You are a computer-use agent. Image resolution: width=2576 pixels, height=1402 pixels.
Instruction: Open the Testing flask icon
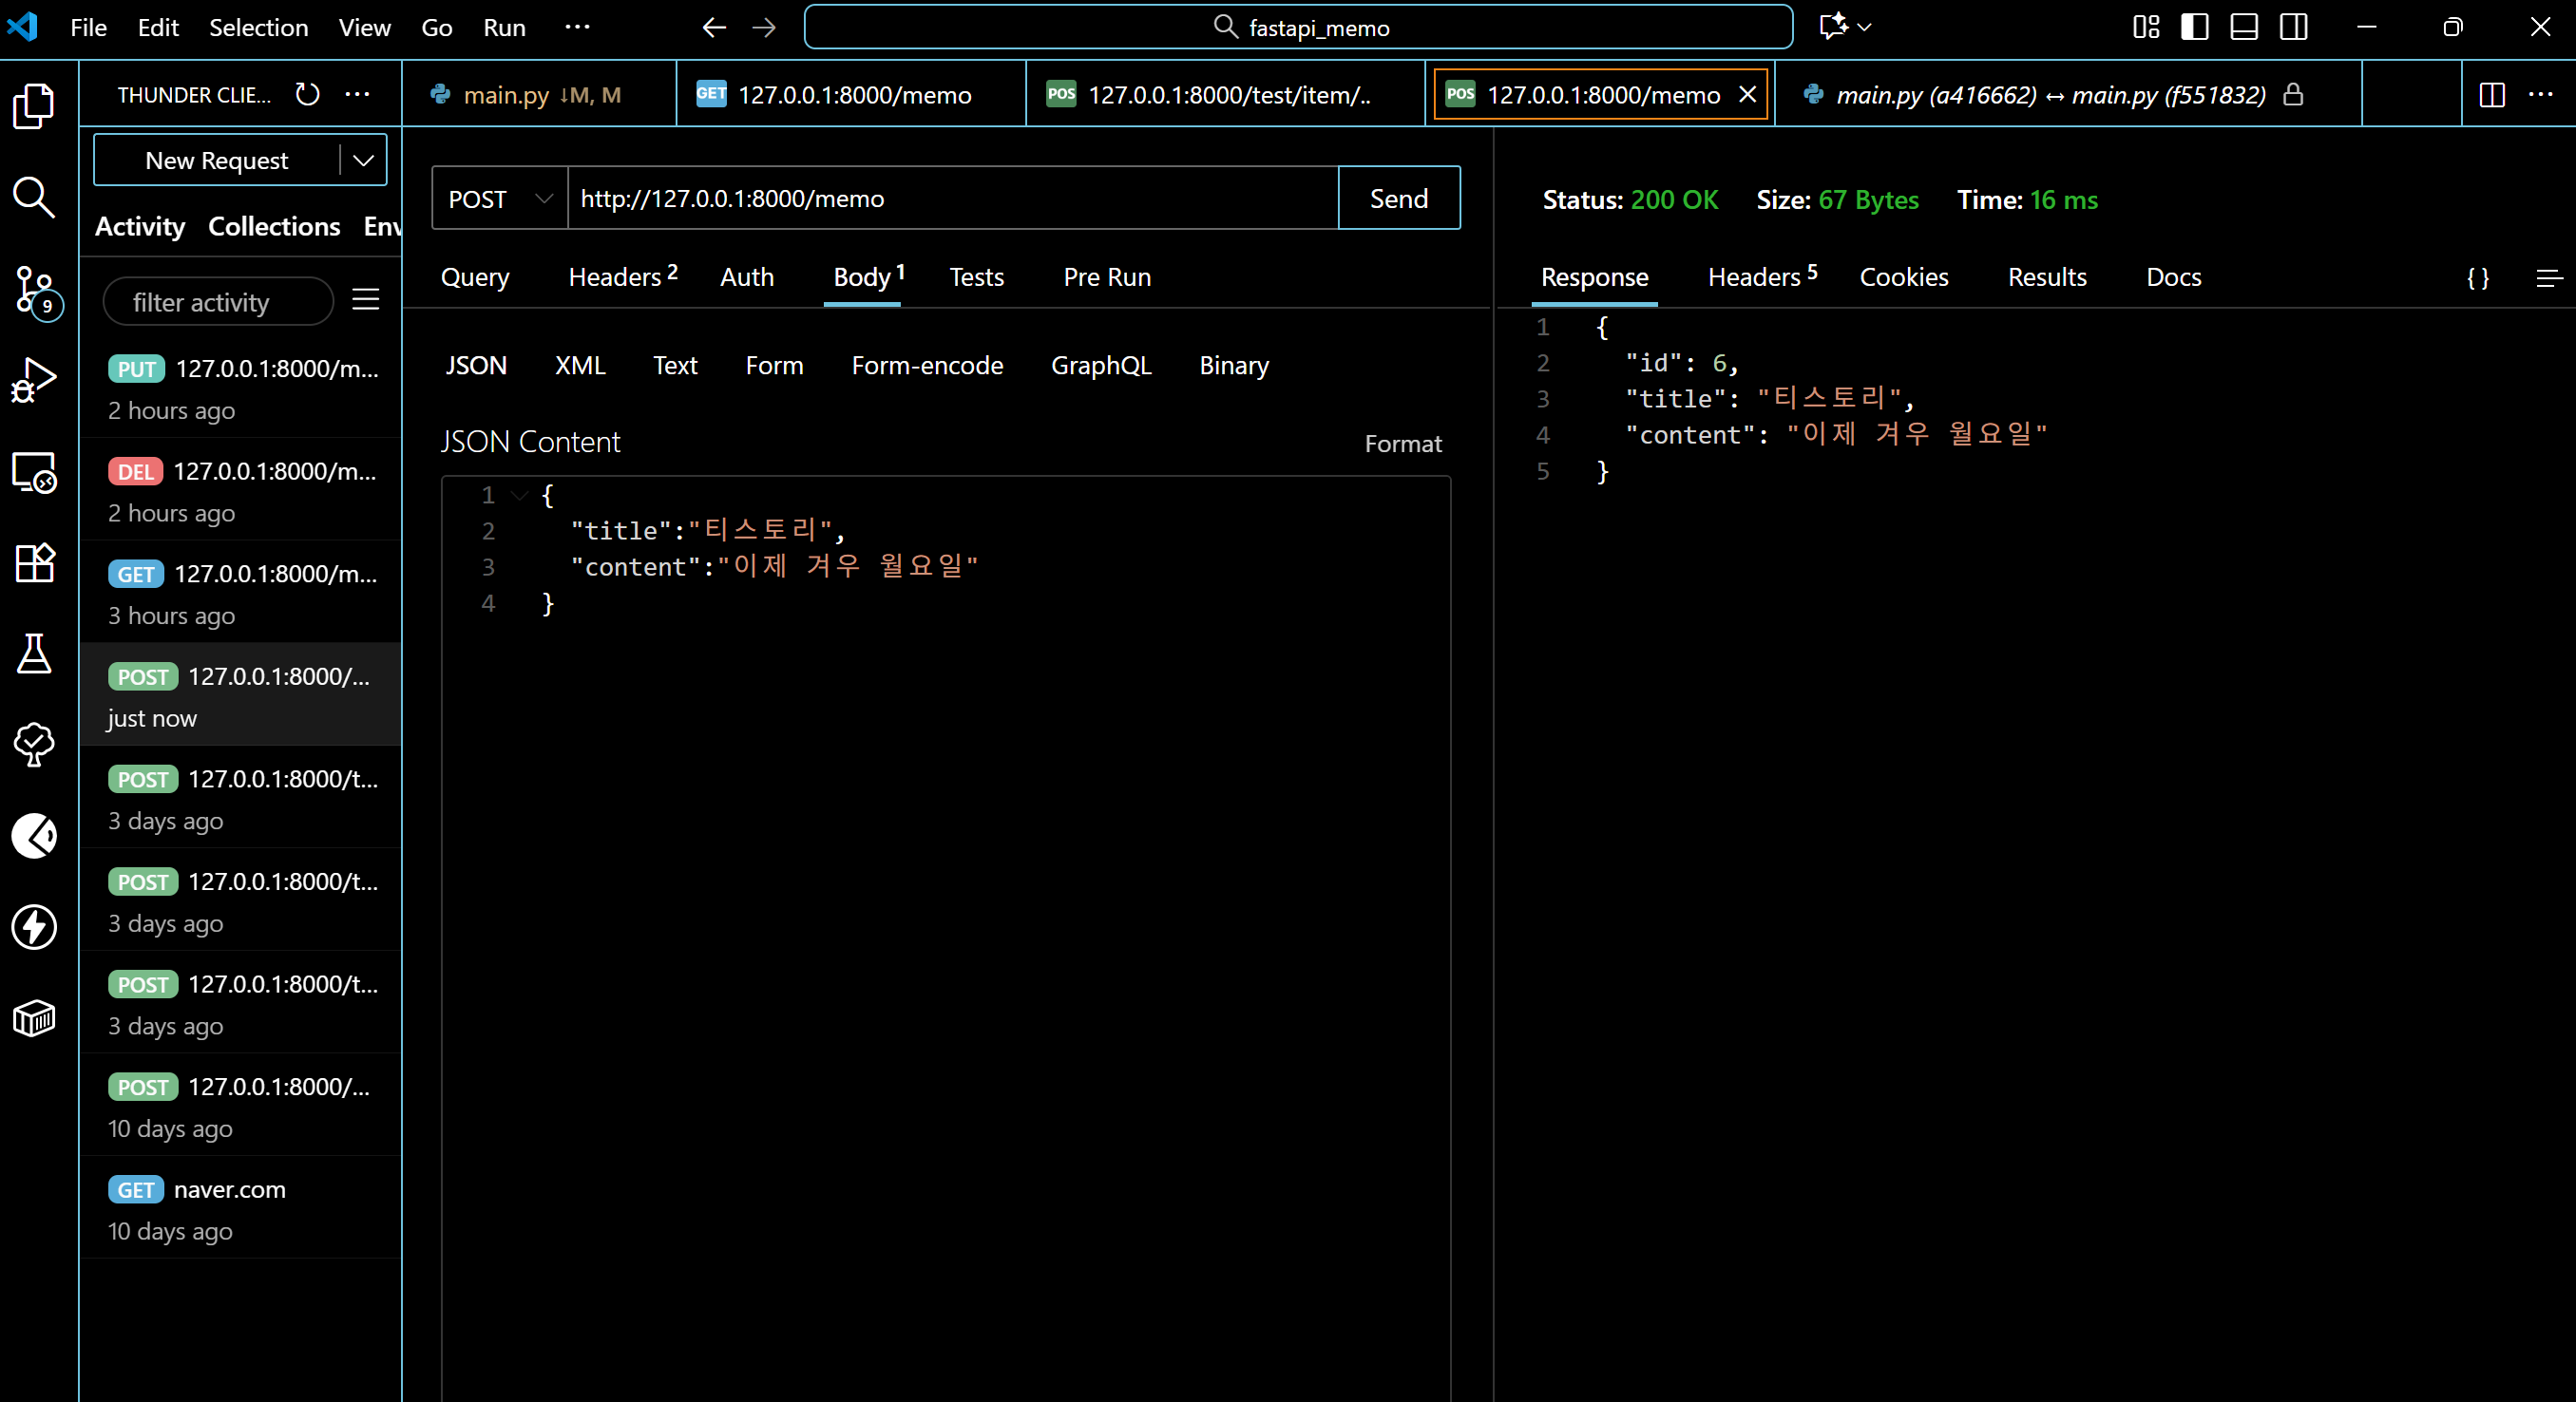[x=34, y=654]
